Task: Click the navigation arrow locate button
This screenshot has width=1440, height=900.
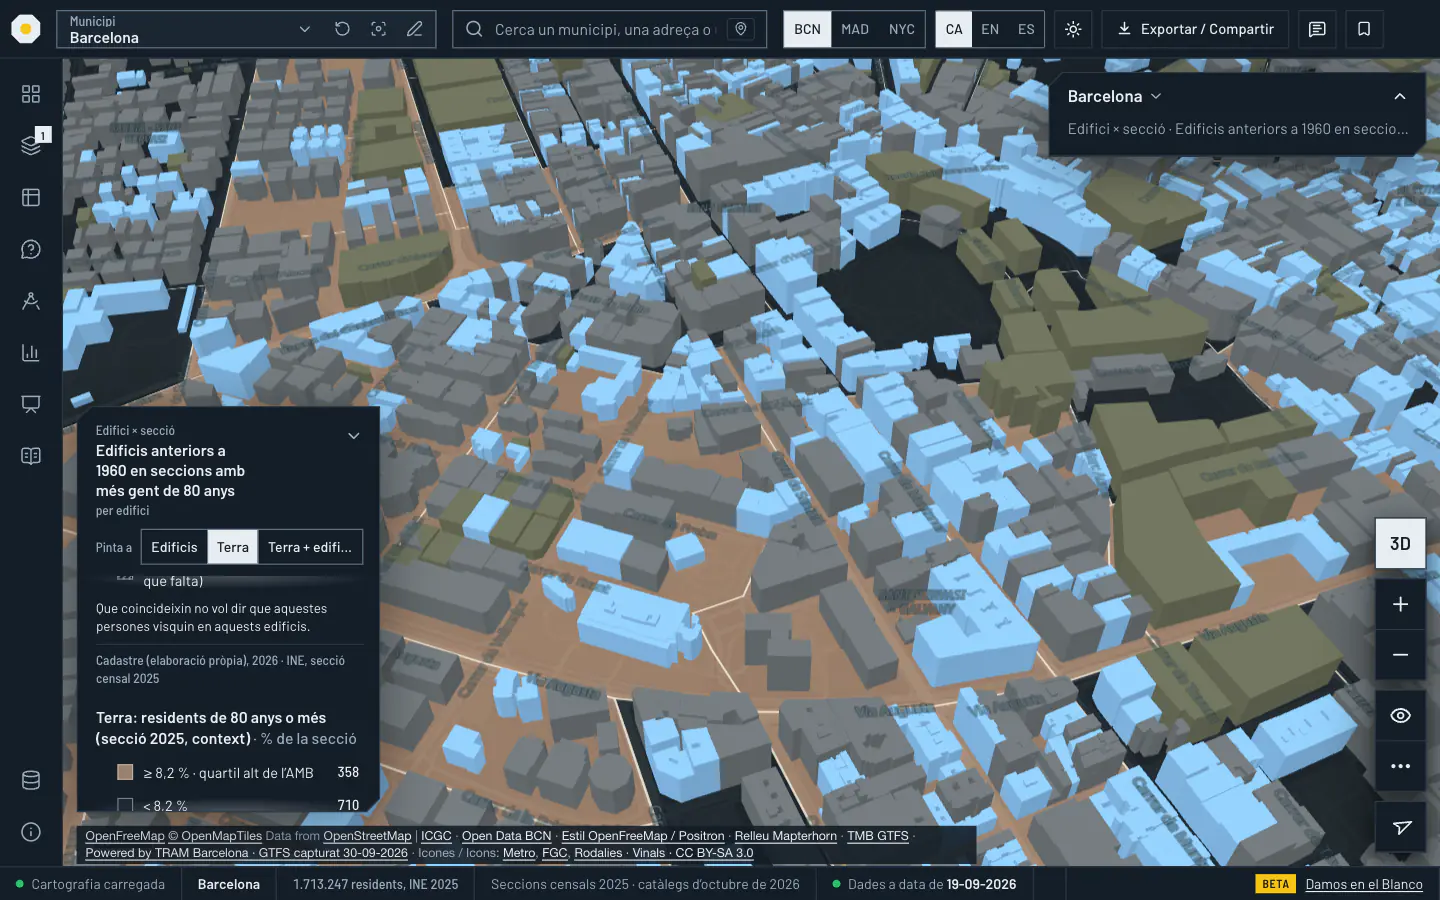Action: [1401, 827]
